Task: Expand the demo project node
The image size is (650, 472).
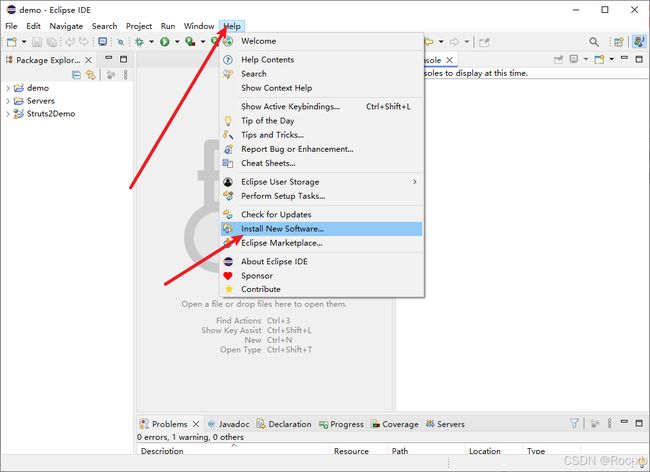Action: (x=7, y=88)
